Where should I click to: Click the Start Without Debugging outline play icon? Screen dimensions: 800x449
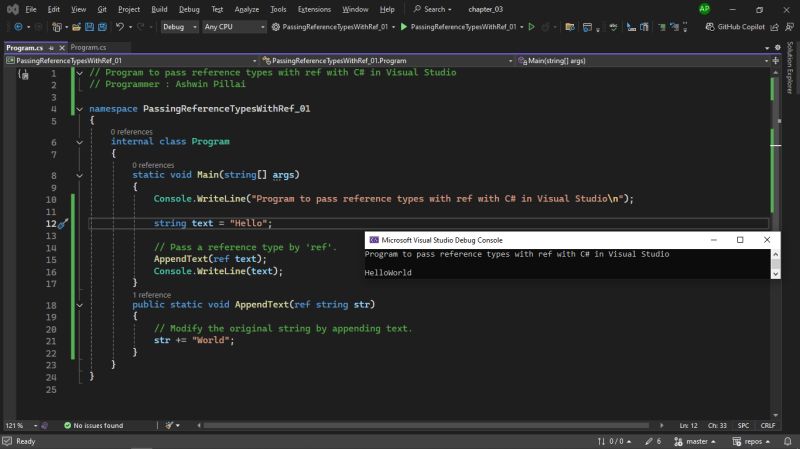point(532,27)
